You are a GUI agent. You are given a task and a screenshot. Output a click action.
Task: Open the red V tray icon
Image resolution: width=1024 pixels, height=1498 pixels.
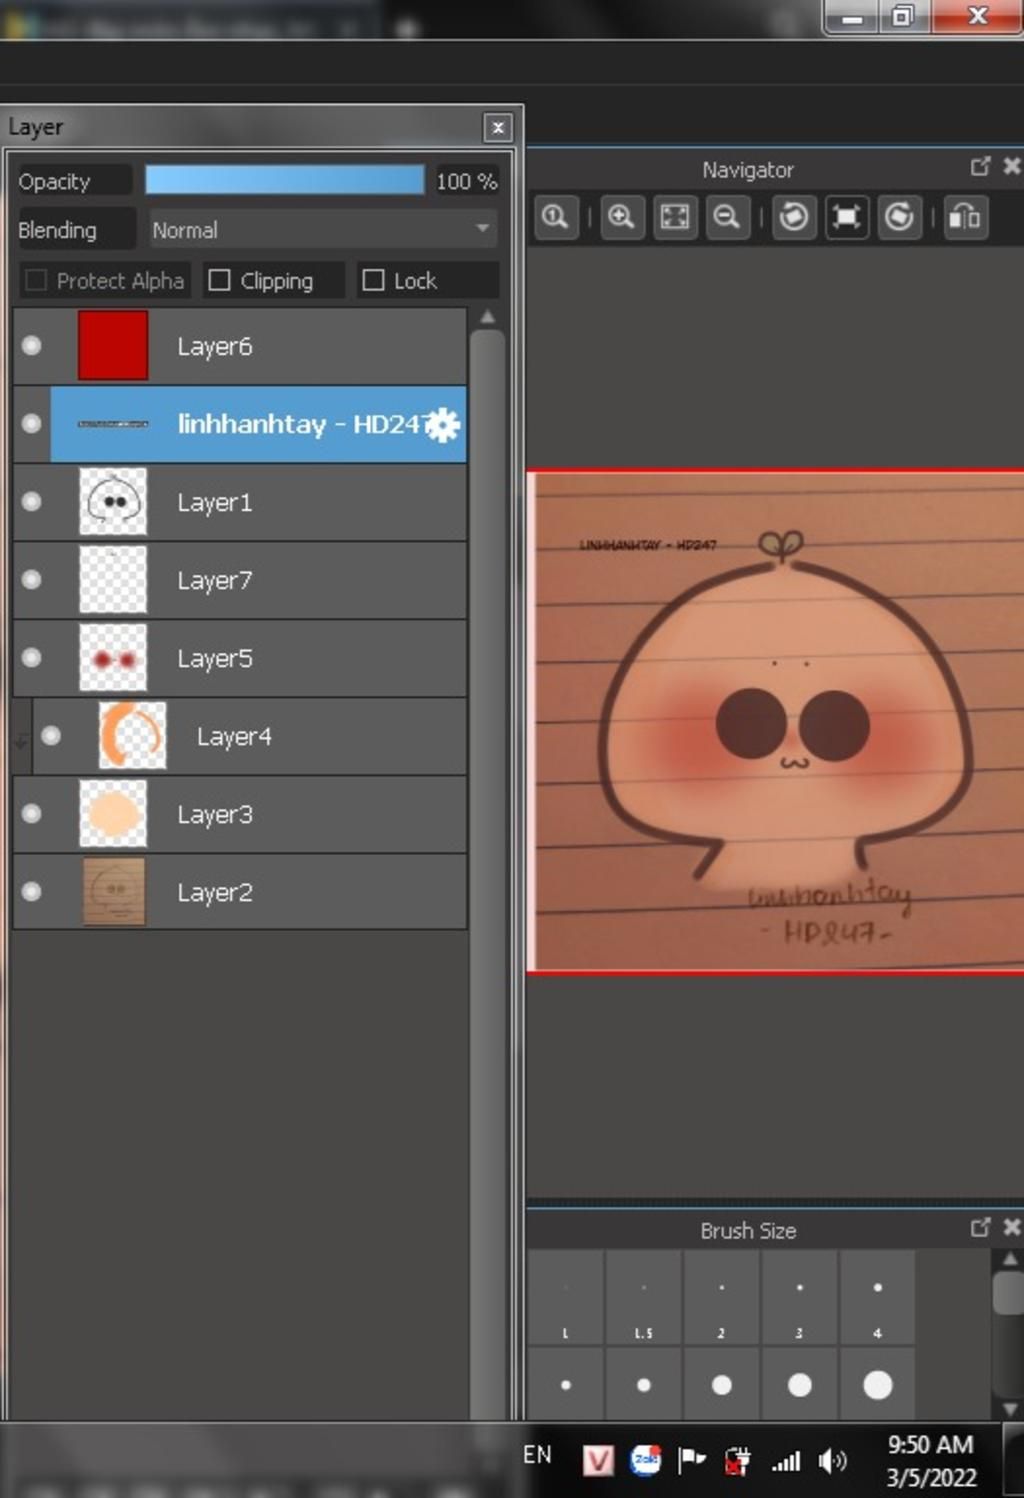598,1461
